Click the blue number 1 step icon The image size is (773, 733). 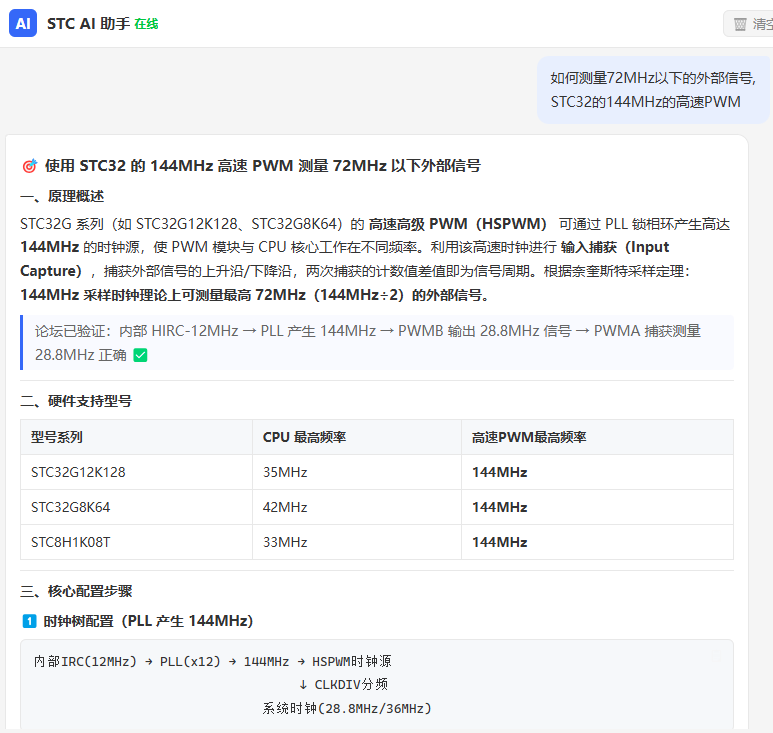tap(30, 621)
